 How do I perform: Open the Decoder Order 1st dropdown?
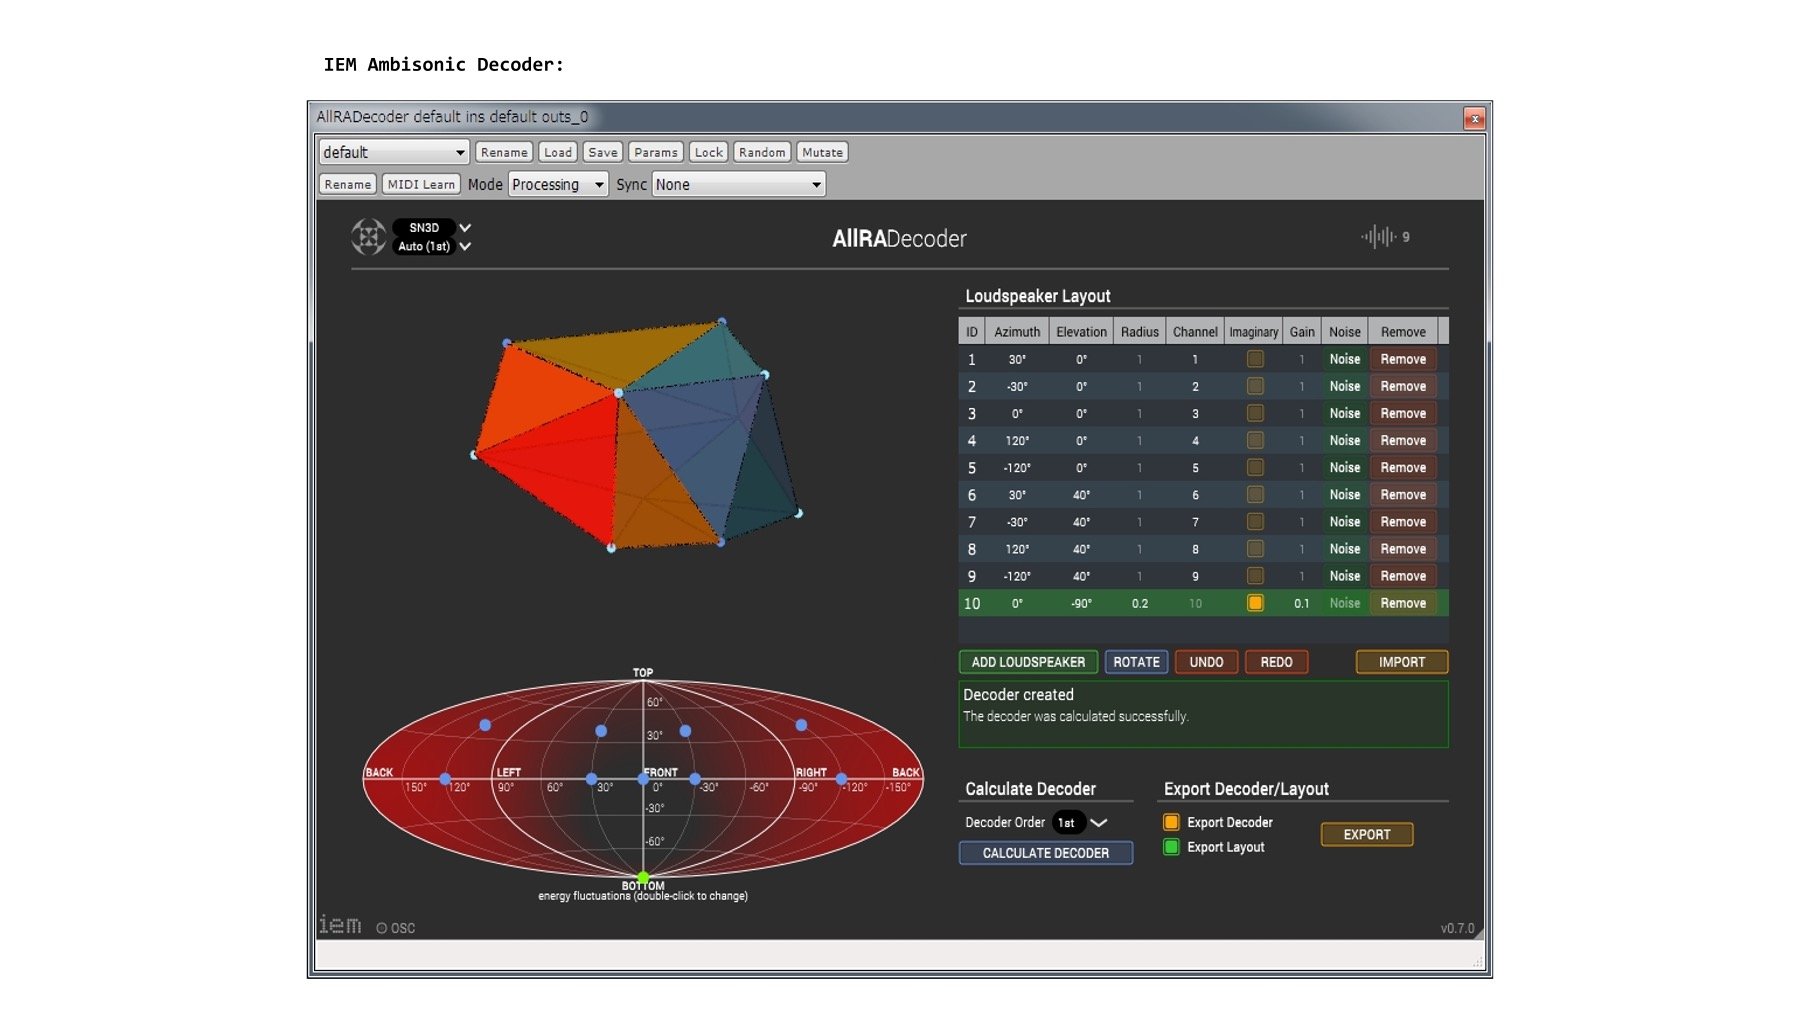click(x=1080, y=822)
